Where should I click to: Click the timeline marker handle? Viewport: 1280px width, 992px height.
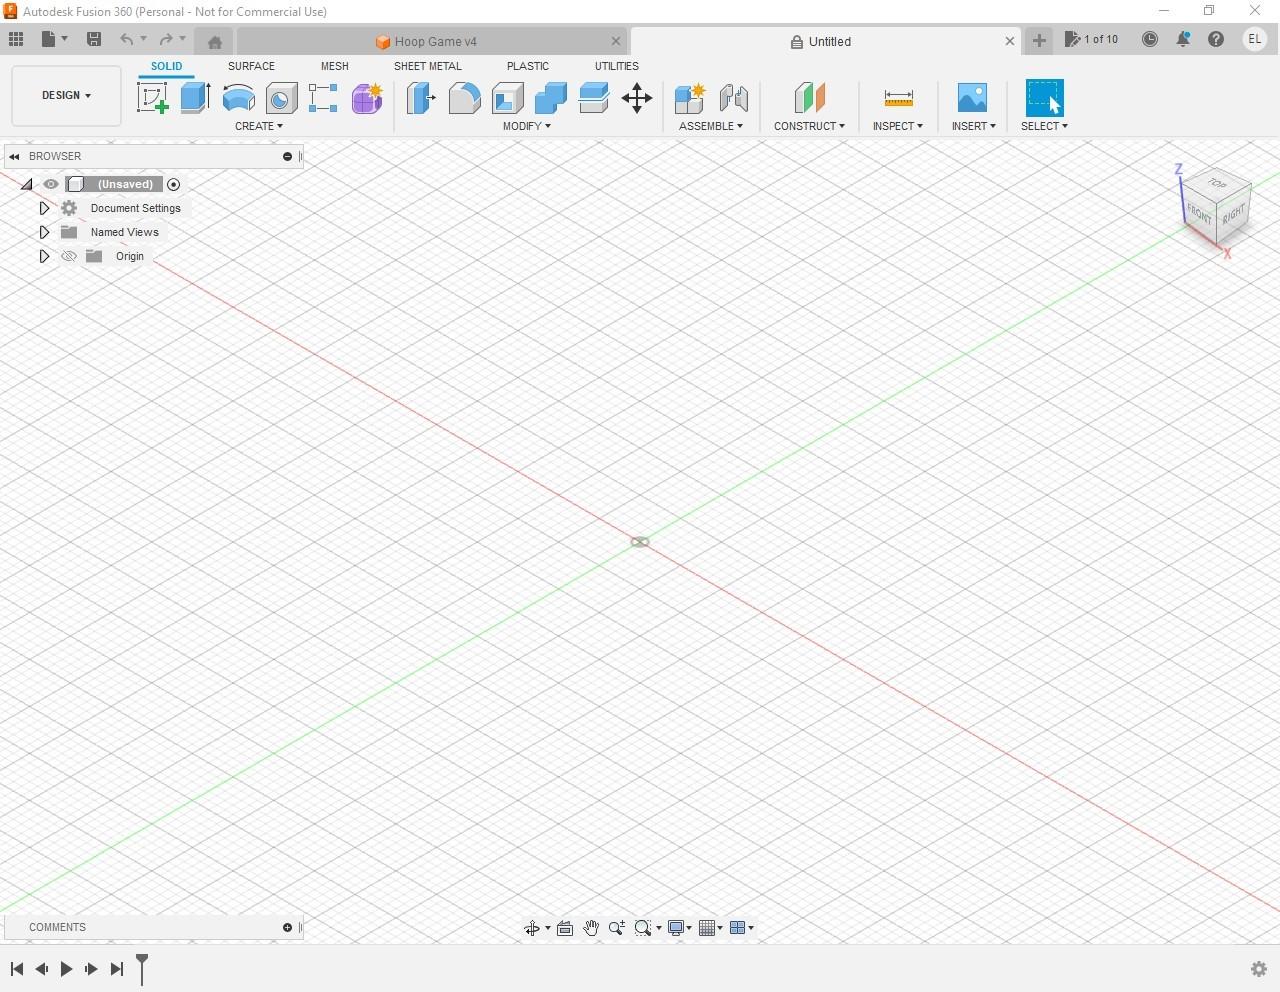coord(142,968)
